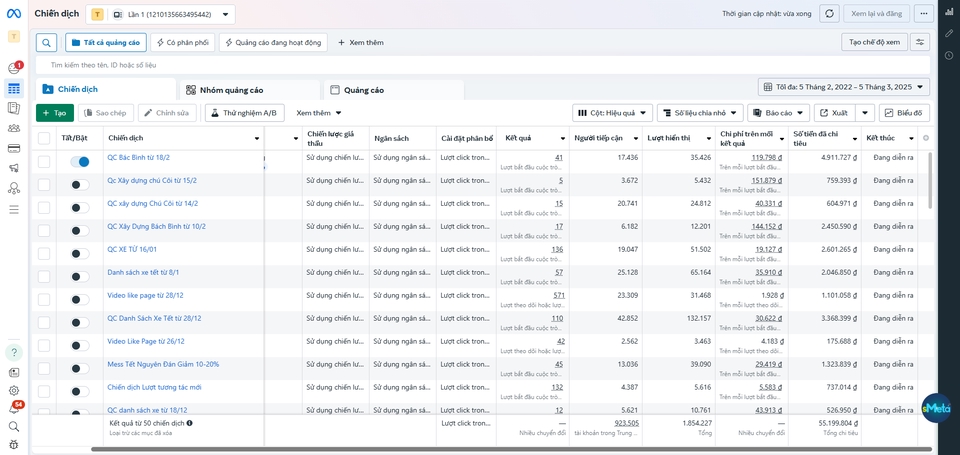Switch to the Nhóm quảng cáo tab
This screenshot has width=960, height=455.
pyautogui.click(x=250, y=90)
